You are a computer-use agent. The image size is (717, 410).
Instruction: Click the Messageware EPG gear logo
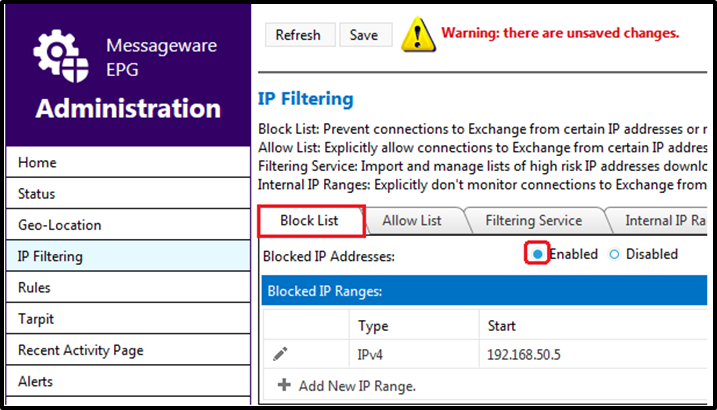(61, 56)
